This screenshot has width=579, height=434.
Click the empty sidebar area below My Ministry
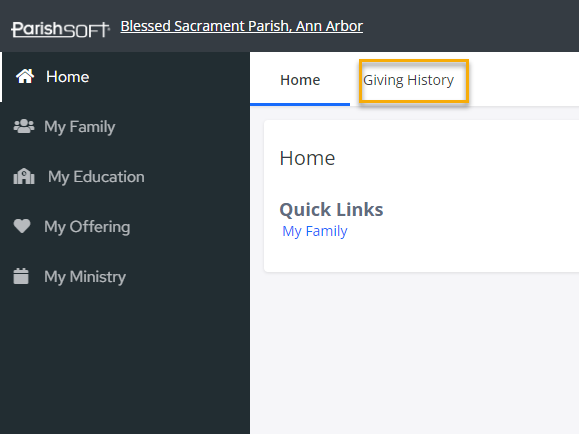125,368
